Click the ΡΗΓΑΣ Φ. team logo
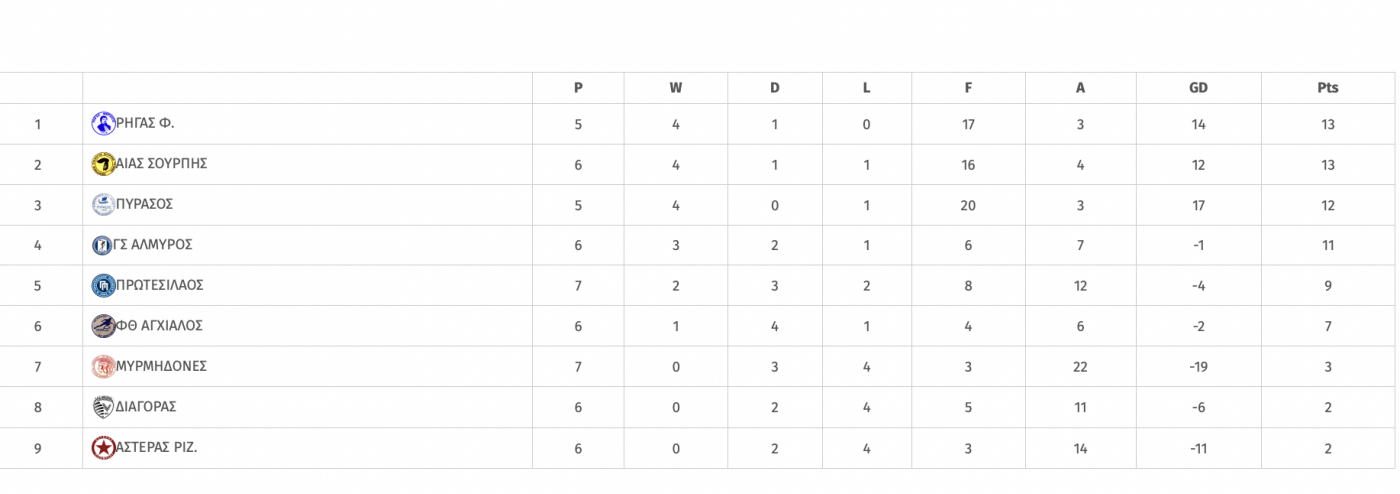This screenshot has height=494, width=1400. click(x=103, y=124)
